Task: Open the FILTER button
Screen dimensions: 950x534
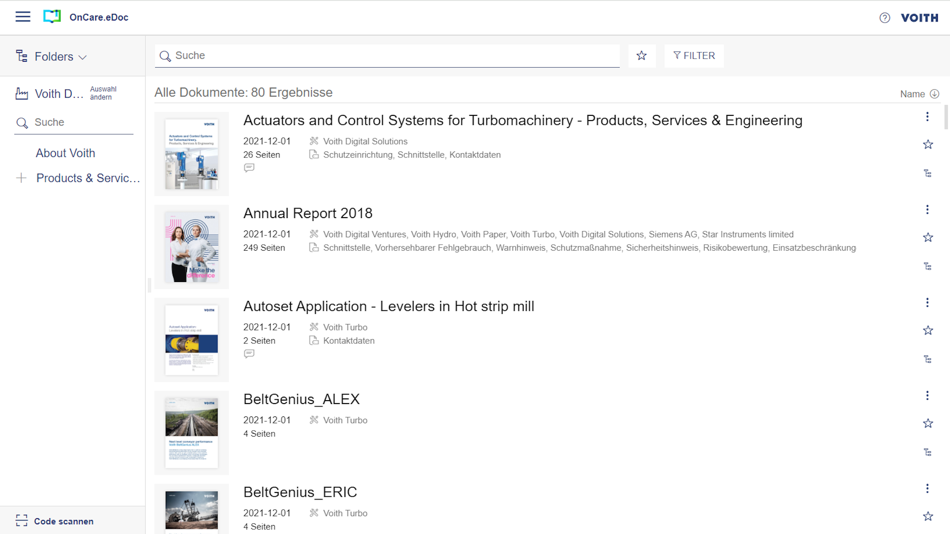Action: click(694, 56)
